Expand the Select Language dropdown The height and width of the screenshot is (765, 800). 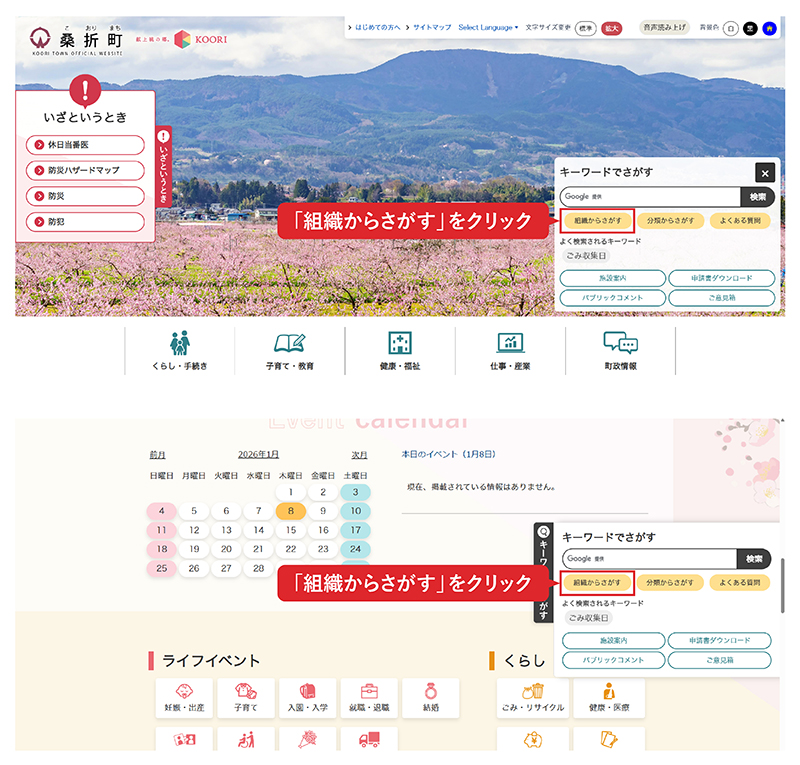coord(488,28)
